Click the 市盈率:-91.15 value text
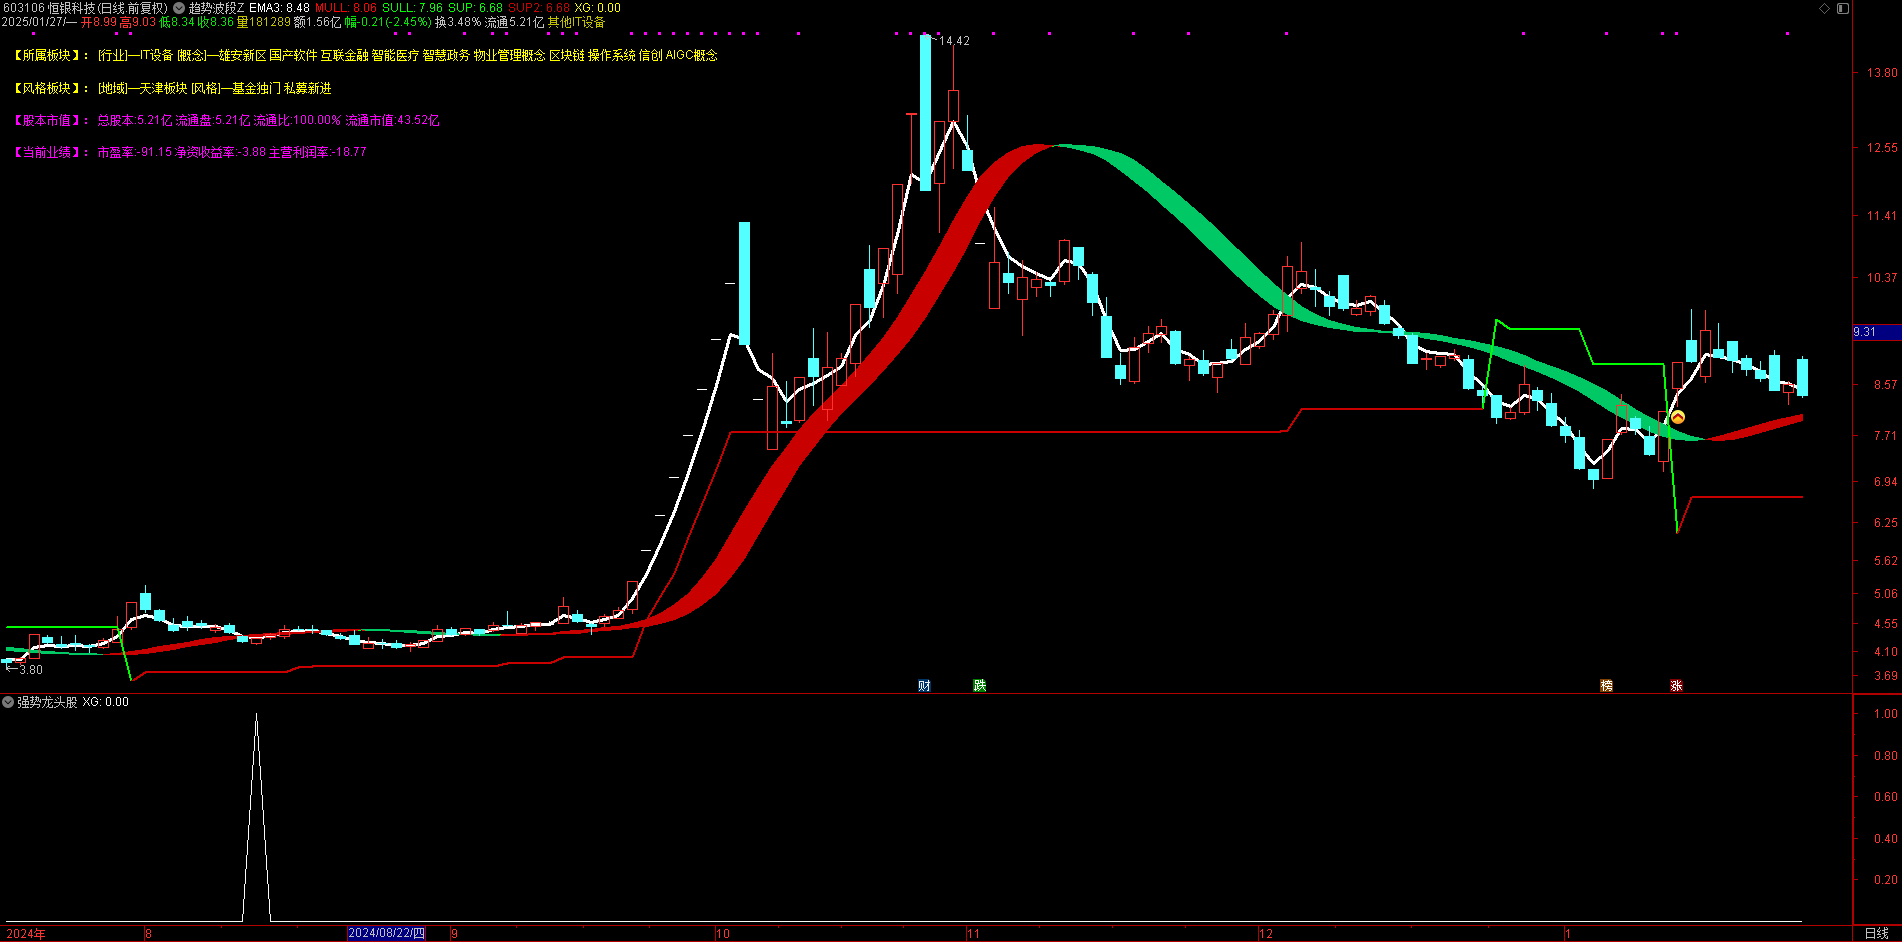The height and width of the screenshot is (942, 1902). 134,152
